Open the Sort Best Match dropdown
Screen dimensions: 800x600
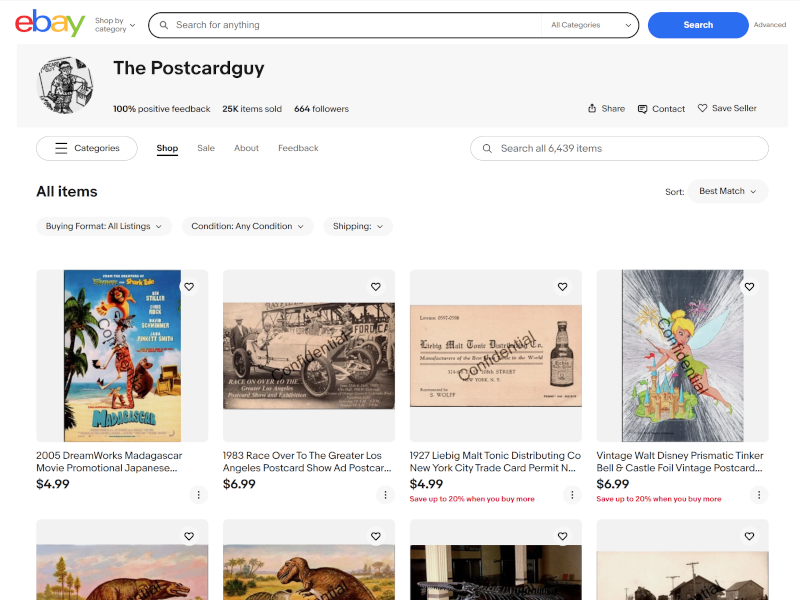727,191
